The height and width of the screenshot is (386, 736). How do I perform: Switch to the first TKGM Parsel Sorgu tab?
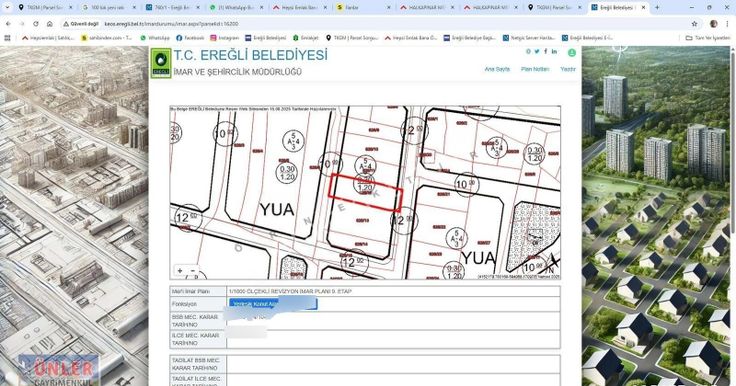coord(46,8)
